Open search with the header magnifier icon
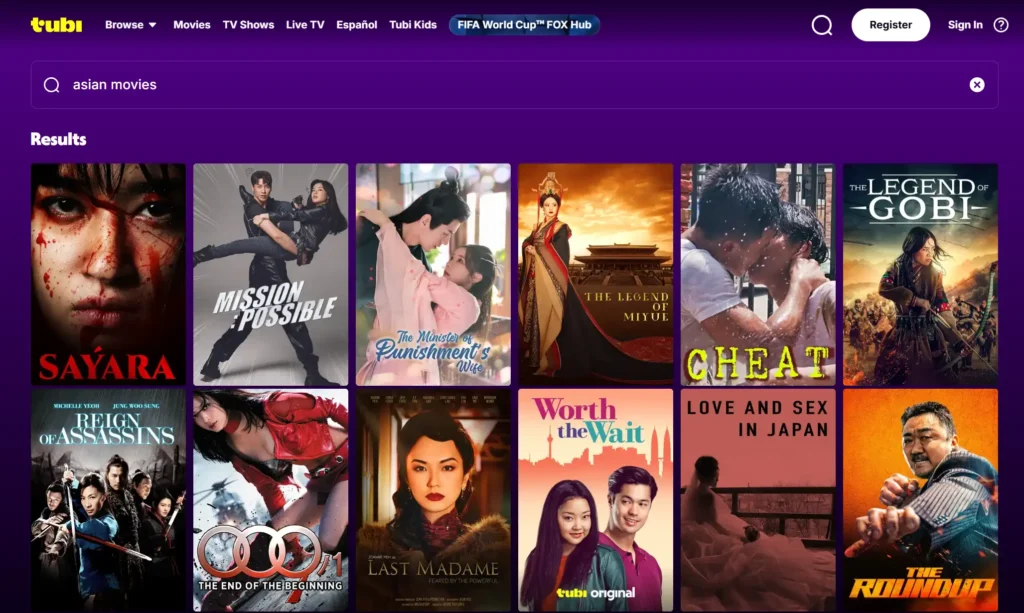 822,25
